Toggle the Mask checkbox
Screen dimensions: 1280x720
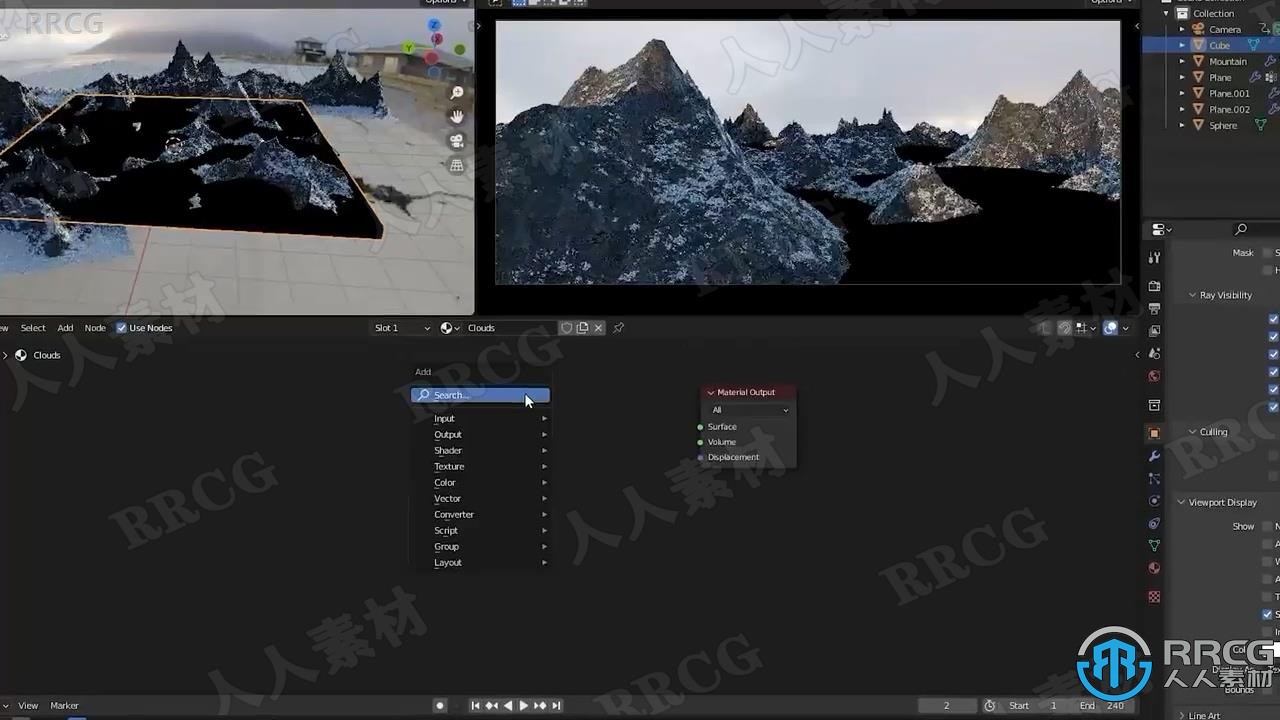click(x=1270, y=253)
